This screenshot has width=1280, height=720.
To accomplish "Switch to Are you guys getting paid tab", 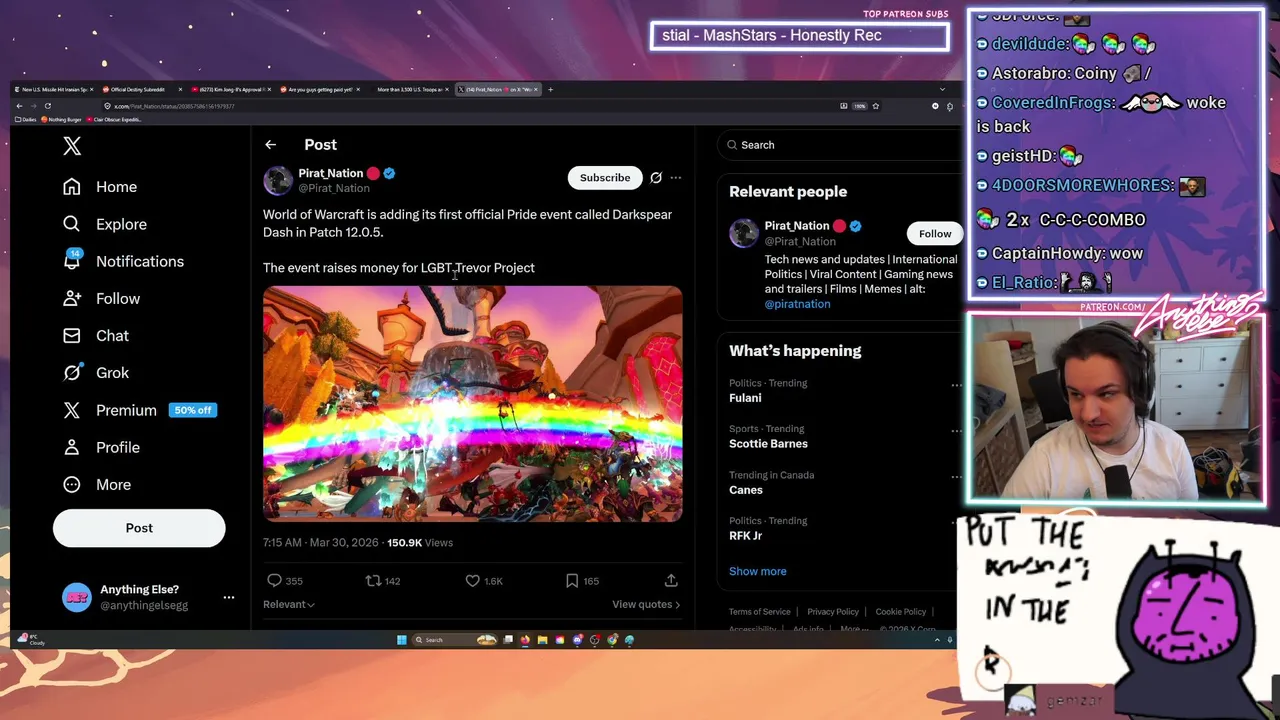I will (320, 90).
